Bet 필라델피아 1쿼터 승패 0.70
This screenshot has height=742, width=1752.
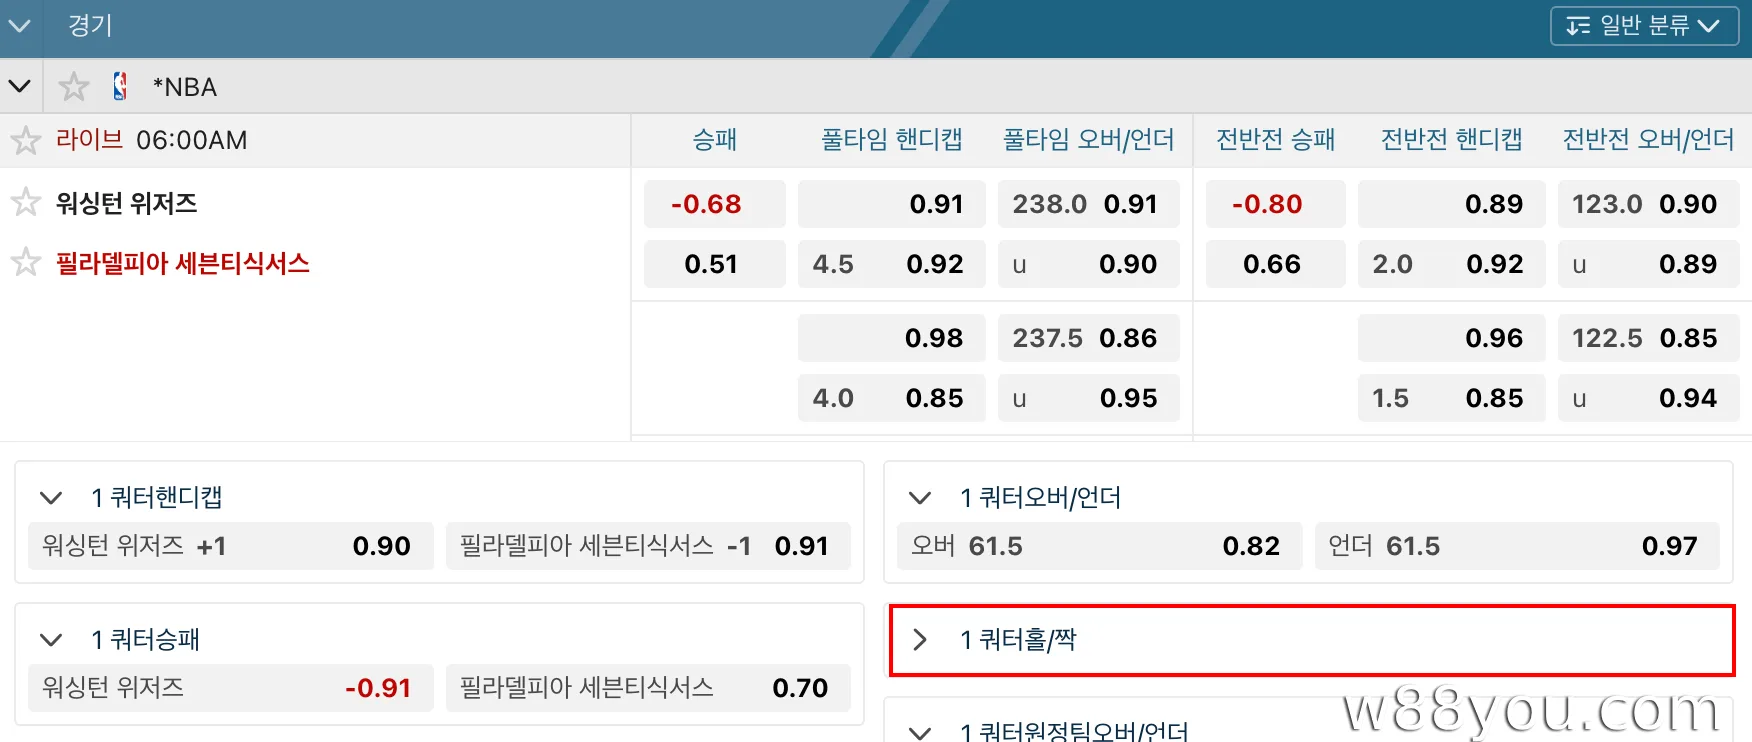[x=648, y=688]
